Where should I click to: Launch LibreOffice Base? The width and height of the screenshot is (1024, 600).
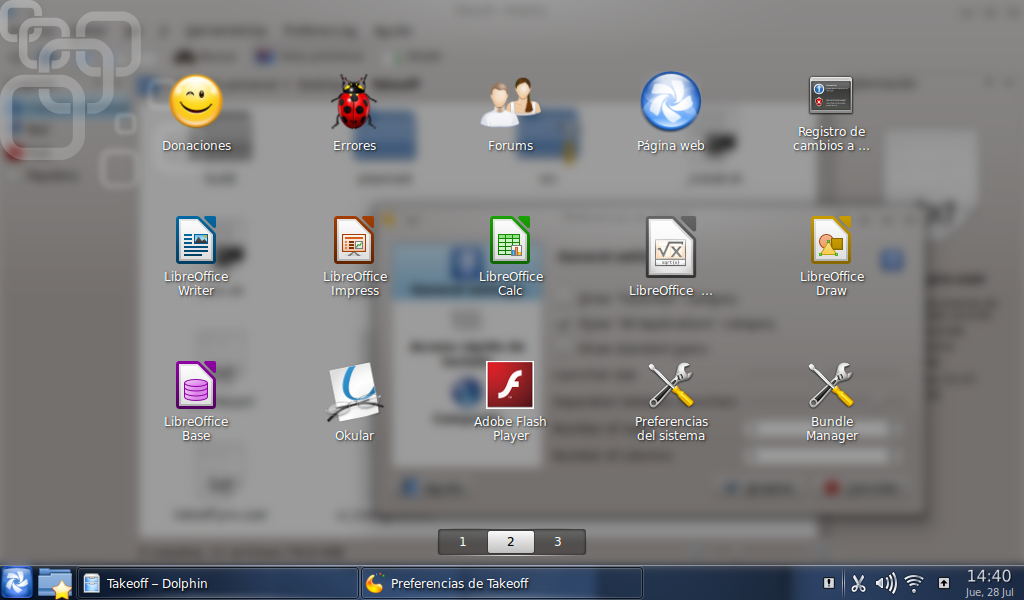click(196, 385)
